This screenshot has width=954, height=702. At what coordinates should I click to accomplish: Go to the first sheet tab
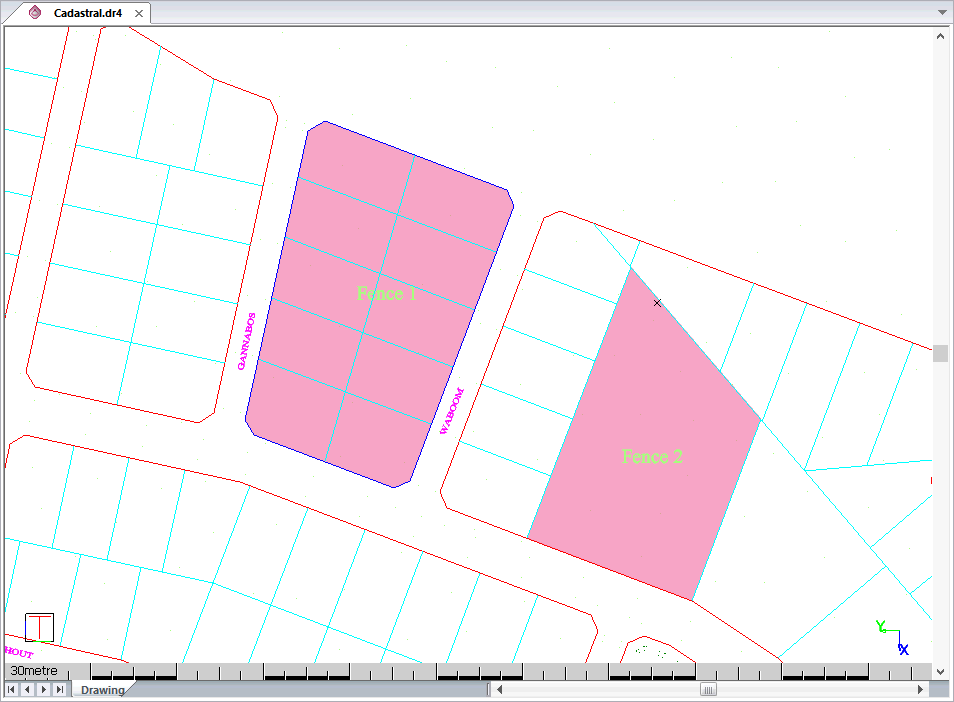point(12,690)
